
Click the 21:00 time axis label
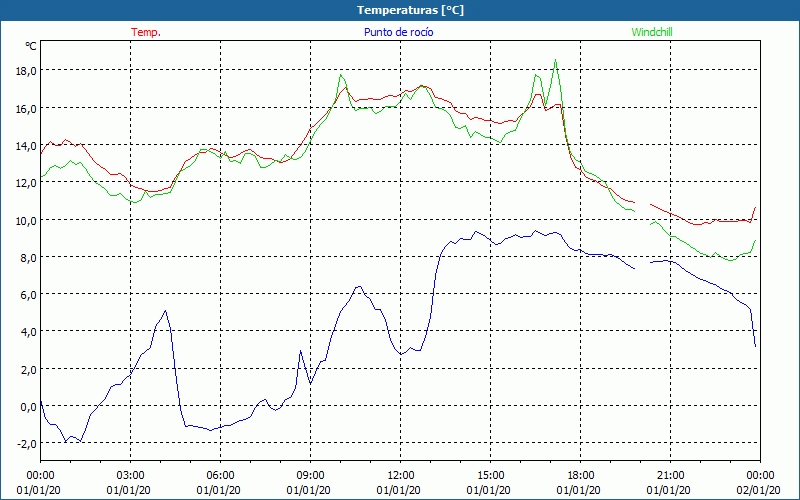[670, 476]
